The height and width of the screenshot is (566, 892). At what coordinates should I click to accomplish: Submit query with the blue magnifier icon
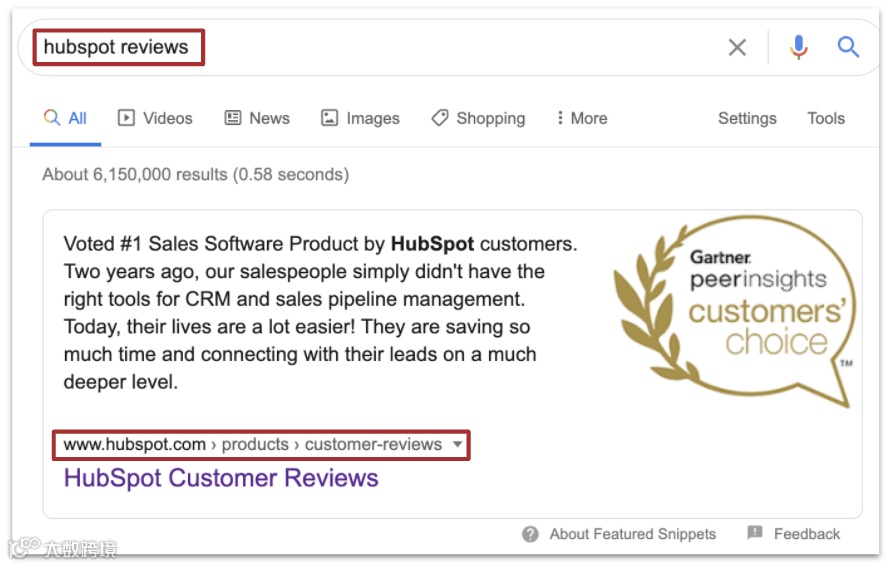click(x=848, y=47)
